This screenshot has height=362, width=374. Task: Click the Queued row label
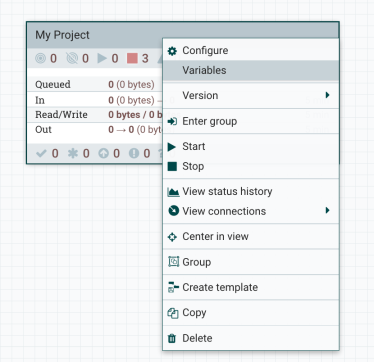point(53,84)
